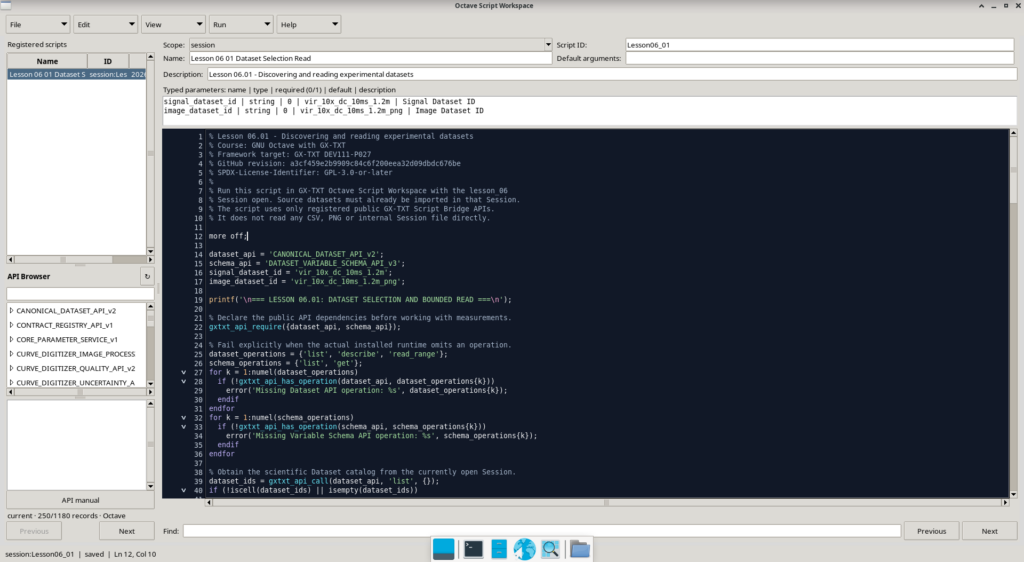Collapse the if block fold at line 33

tap(184, 427)
